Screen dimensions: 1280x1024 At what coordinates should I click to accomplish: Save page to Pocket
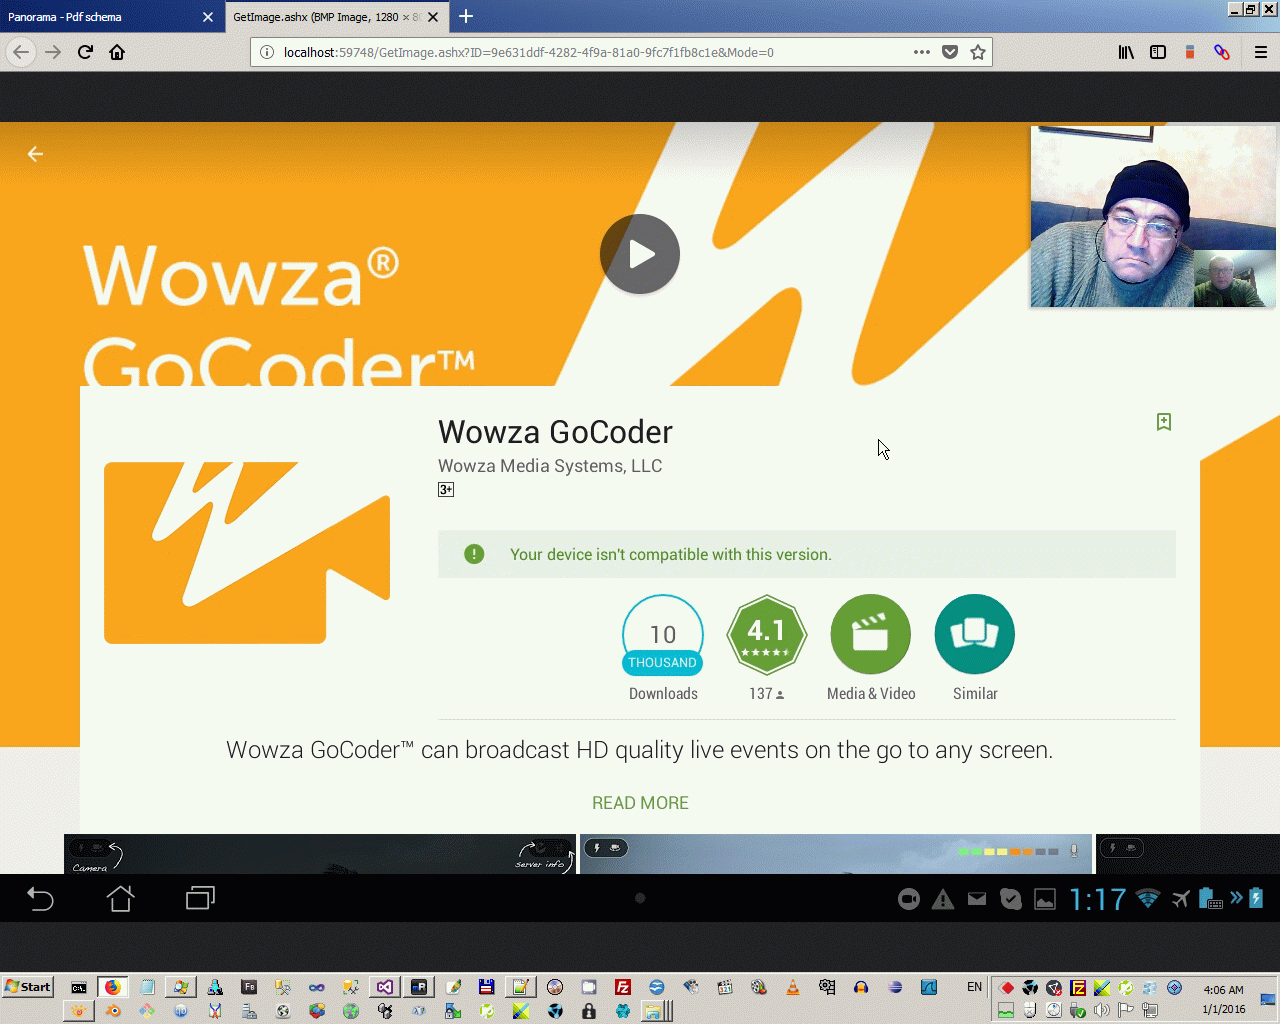(950, 52)
